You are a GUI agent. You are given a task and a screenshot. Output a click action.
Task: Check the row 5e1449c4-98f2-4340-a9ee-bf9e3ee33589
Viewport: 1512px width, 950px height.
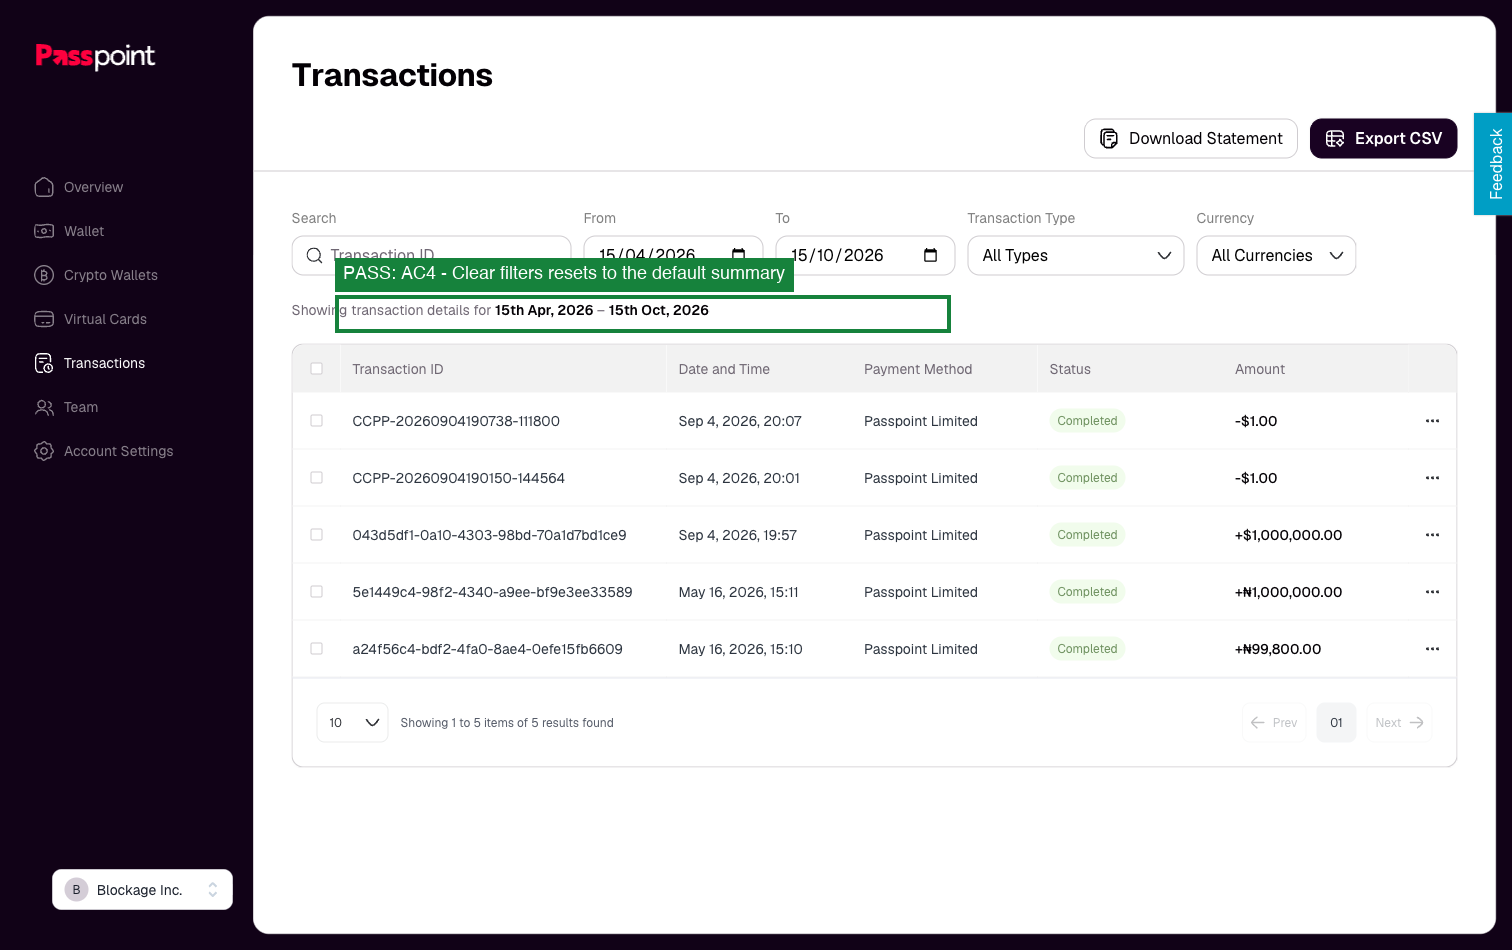coord(317,592)
